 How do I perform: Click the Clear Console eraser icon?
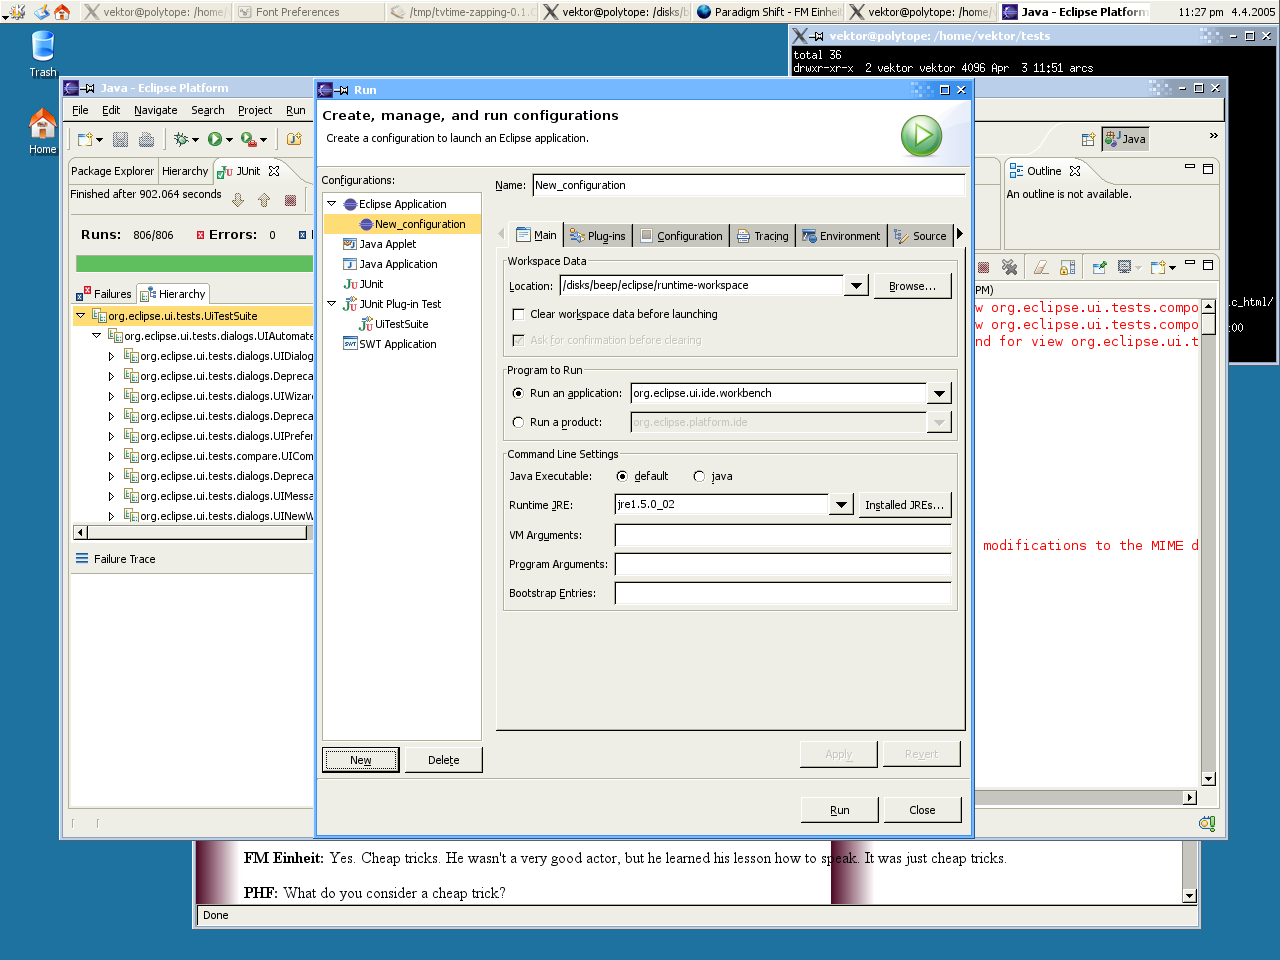1041,267
